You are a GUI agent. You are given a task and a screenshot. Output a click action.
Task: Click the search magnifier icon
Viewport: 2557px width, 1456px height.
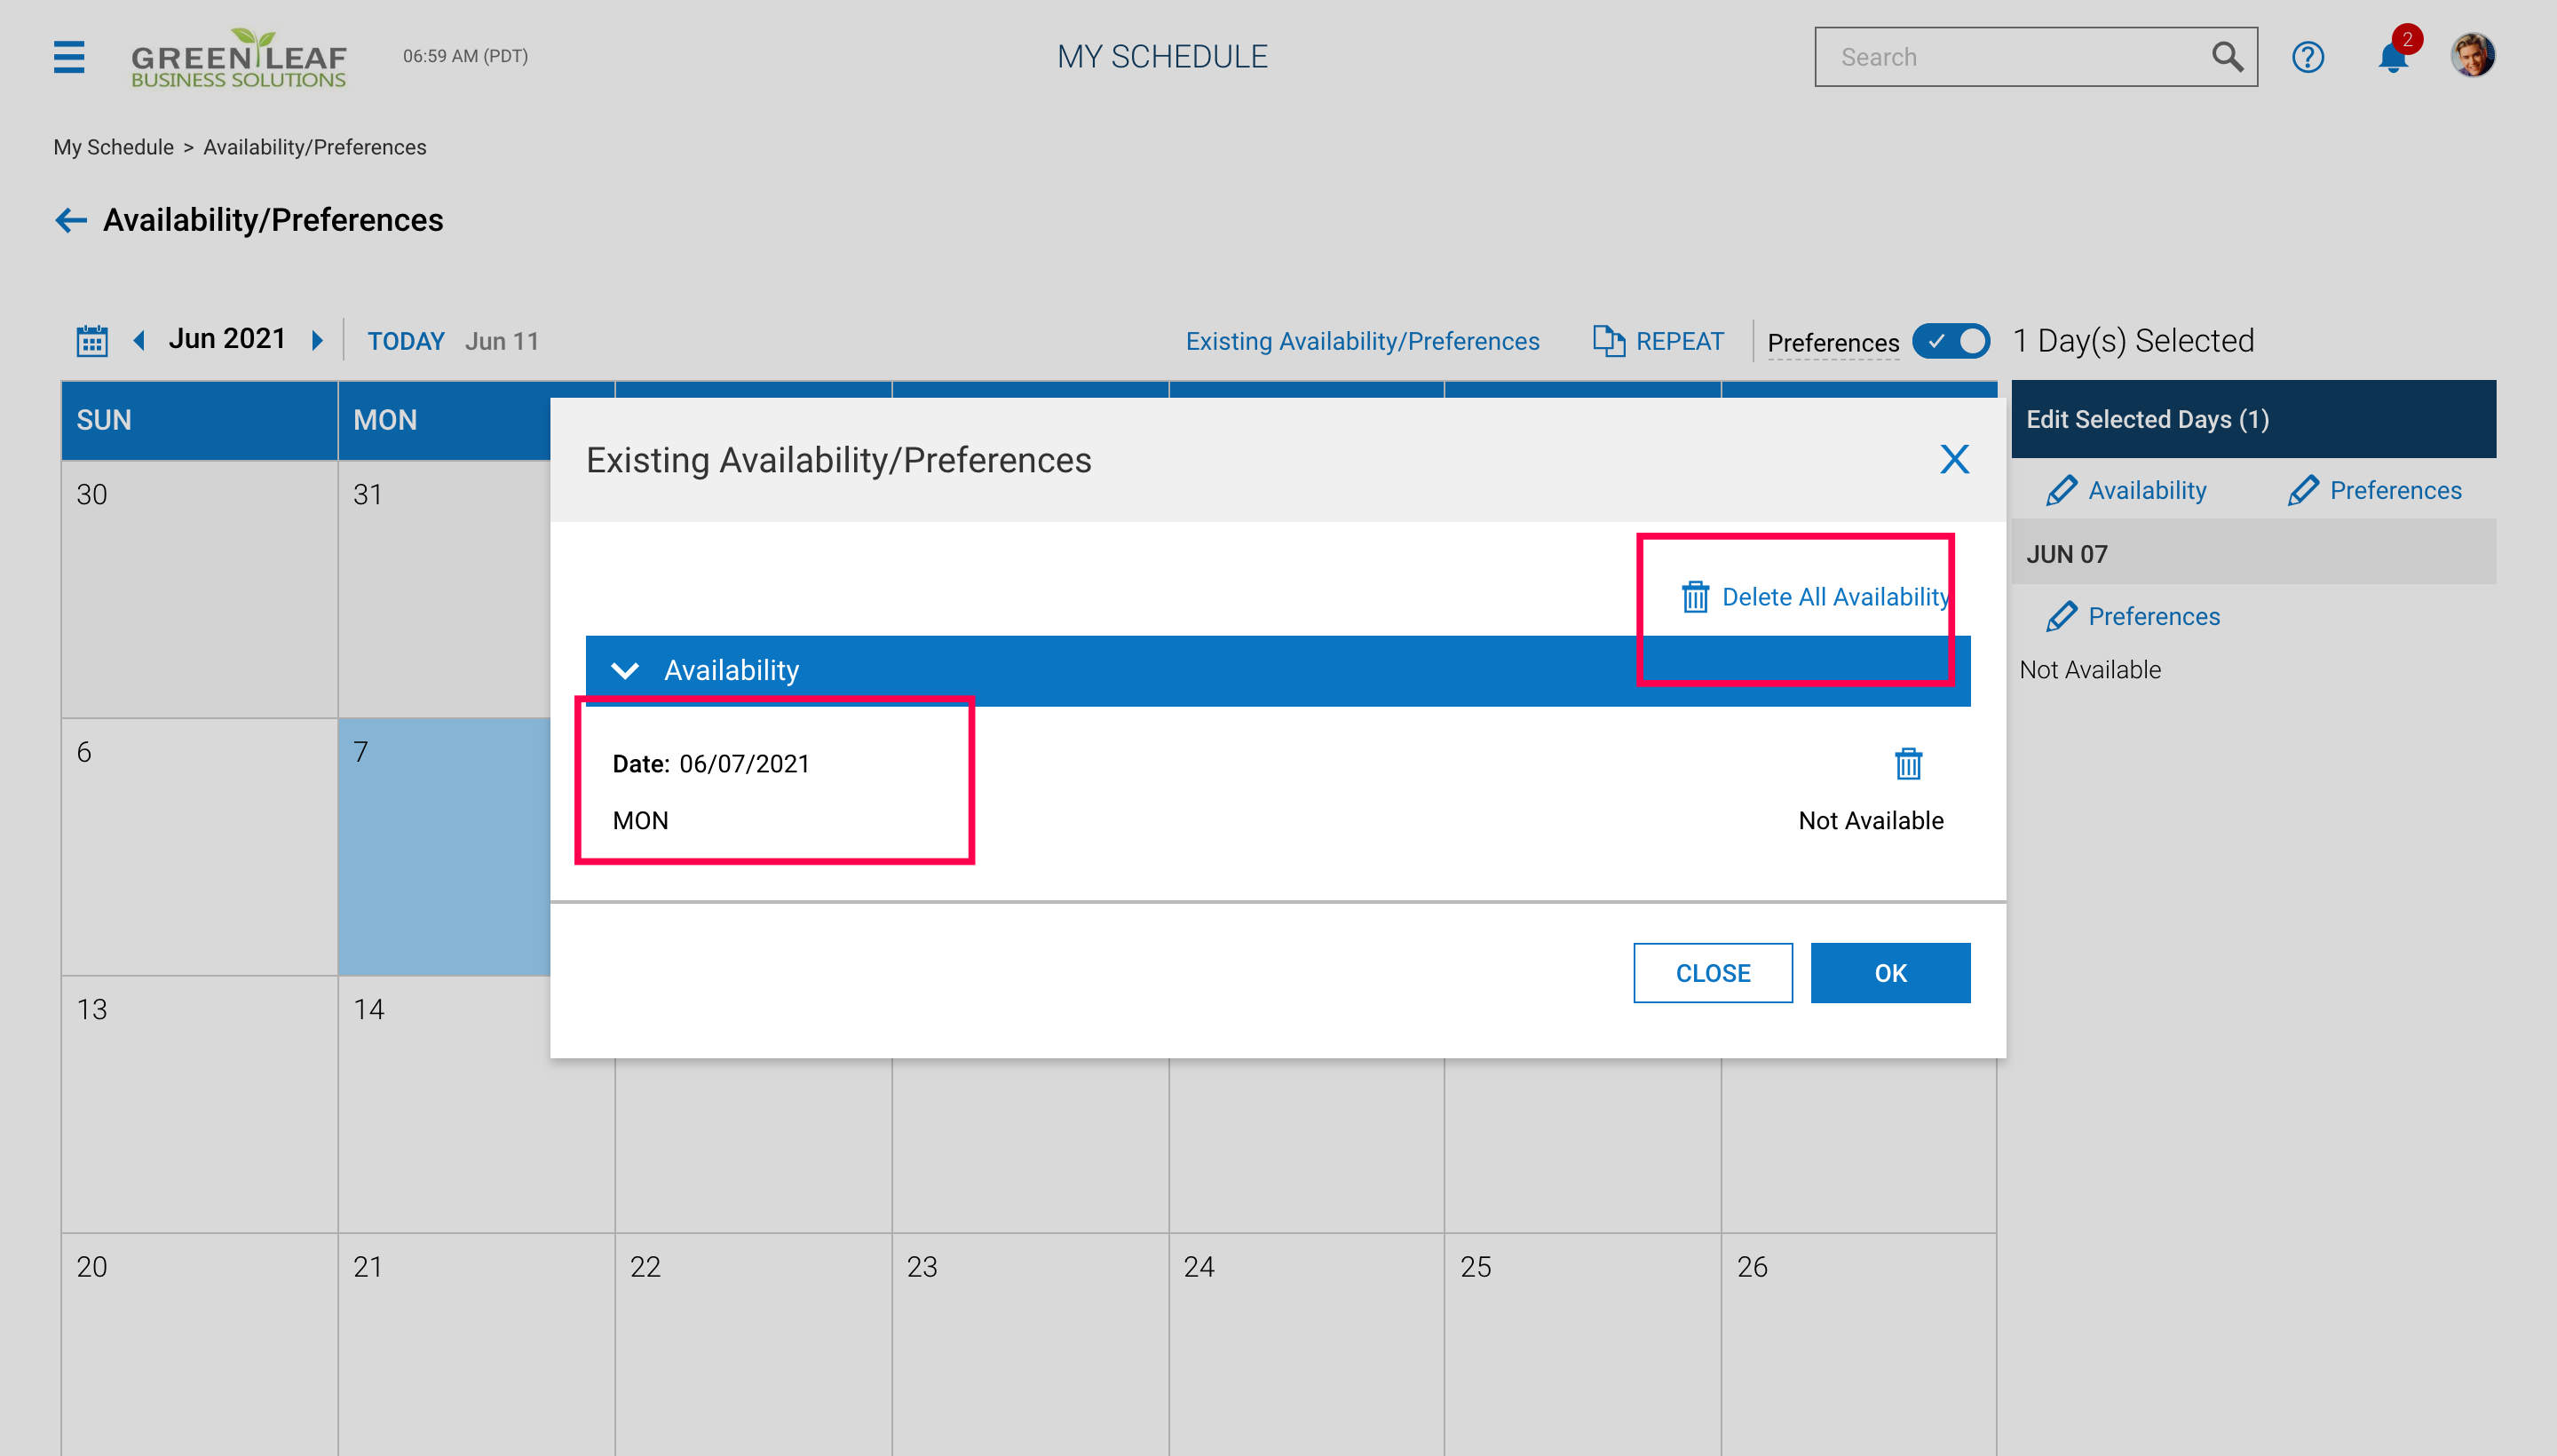click(2227, 57)
